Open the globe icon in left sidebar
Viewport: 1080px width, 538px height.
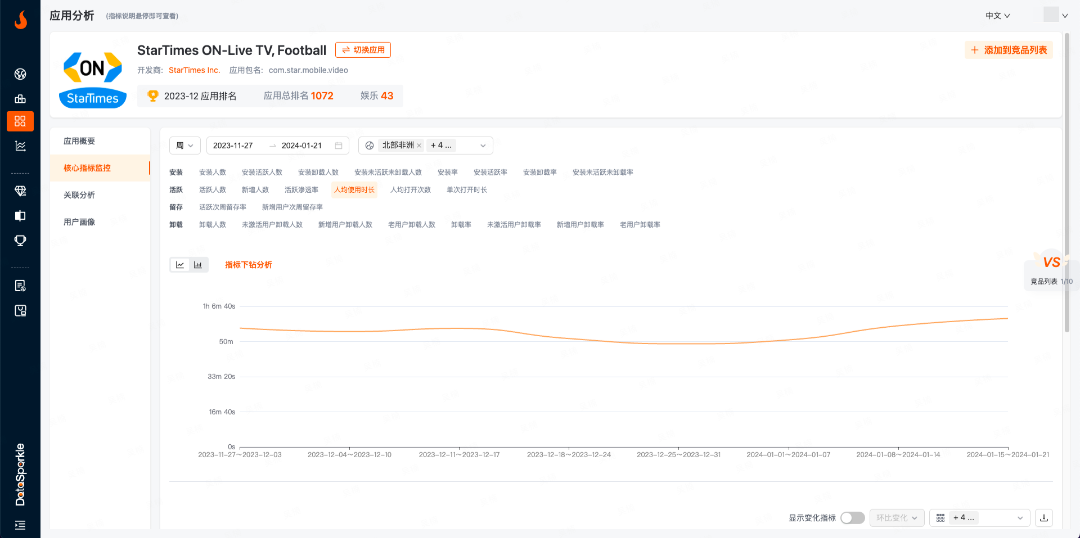[x=20, y=74]
